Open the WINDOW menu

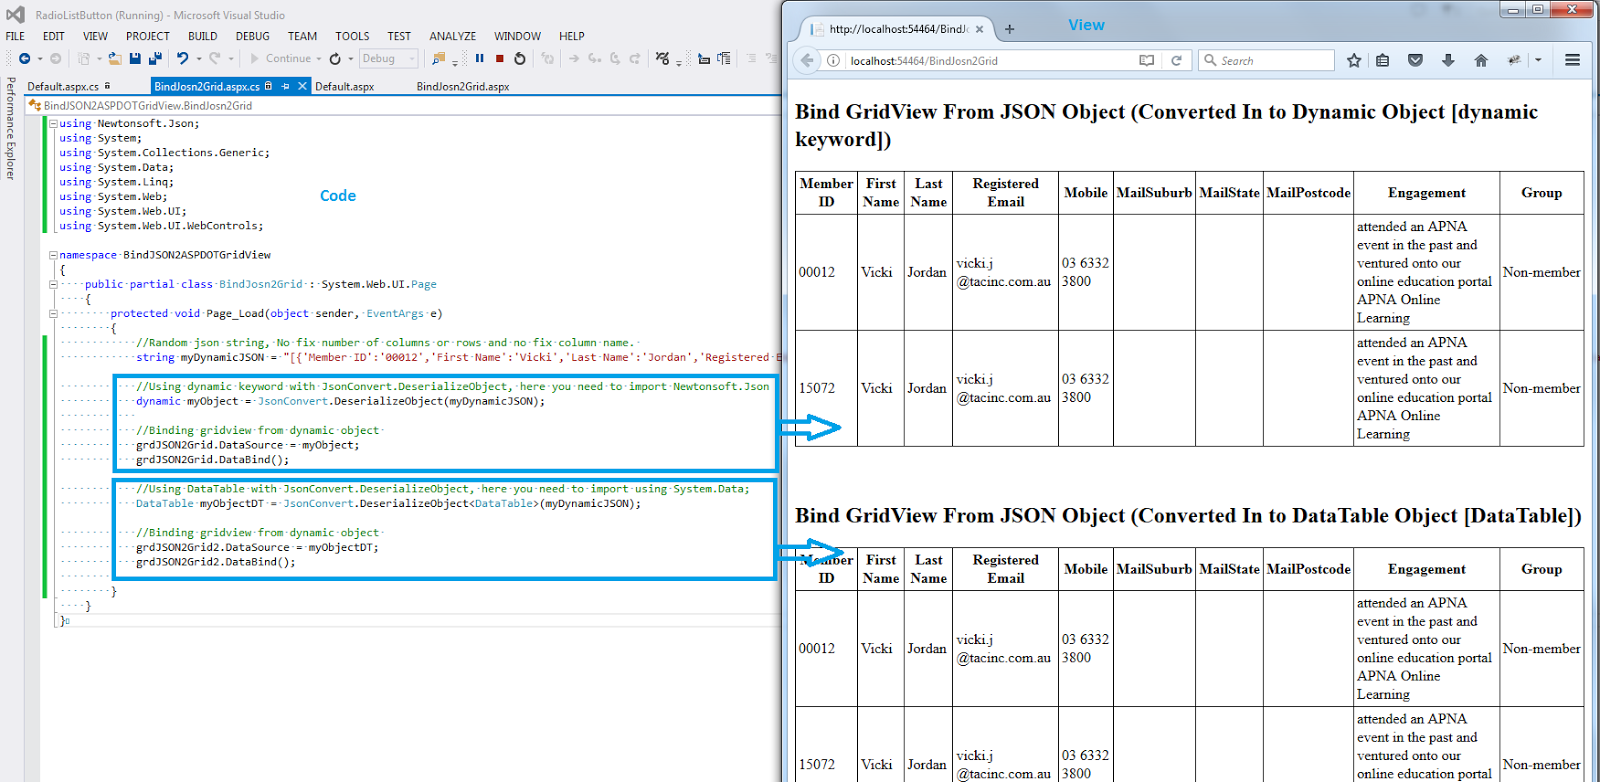[x=517, y=36]
